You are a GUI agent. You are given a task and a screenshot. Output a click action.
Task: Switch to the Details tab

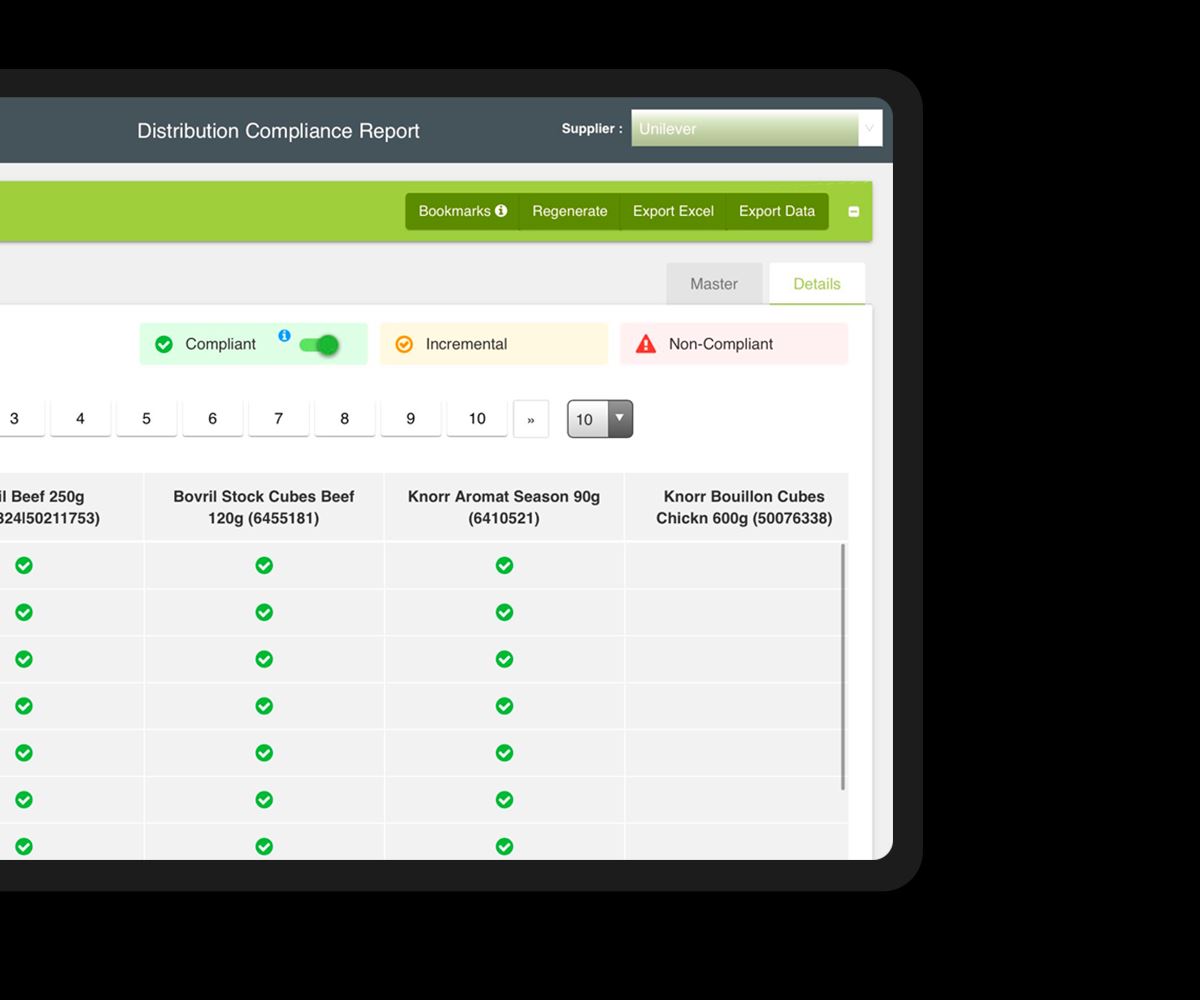click(x=816, y=284)
